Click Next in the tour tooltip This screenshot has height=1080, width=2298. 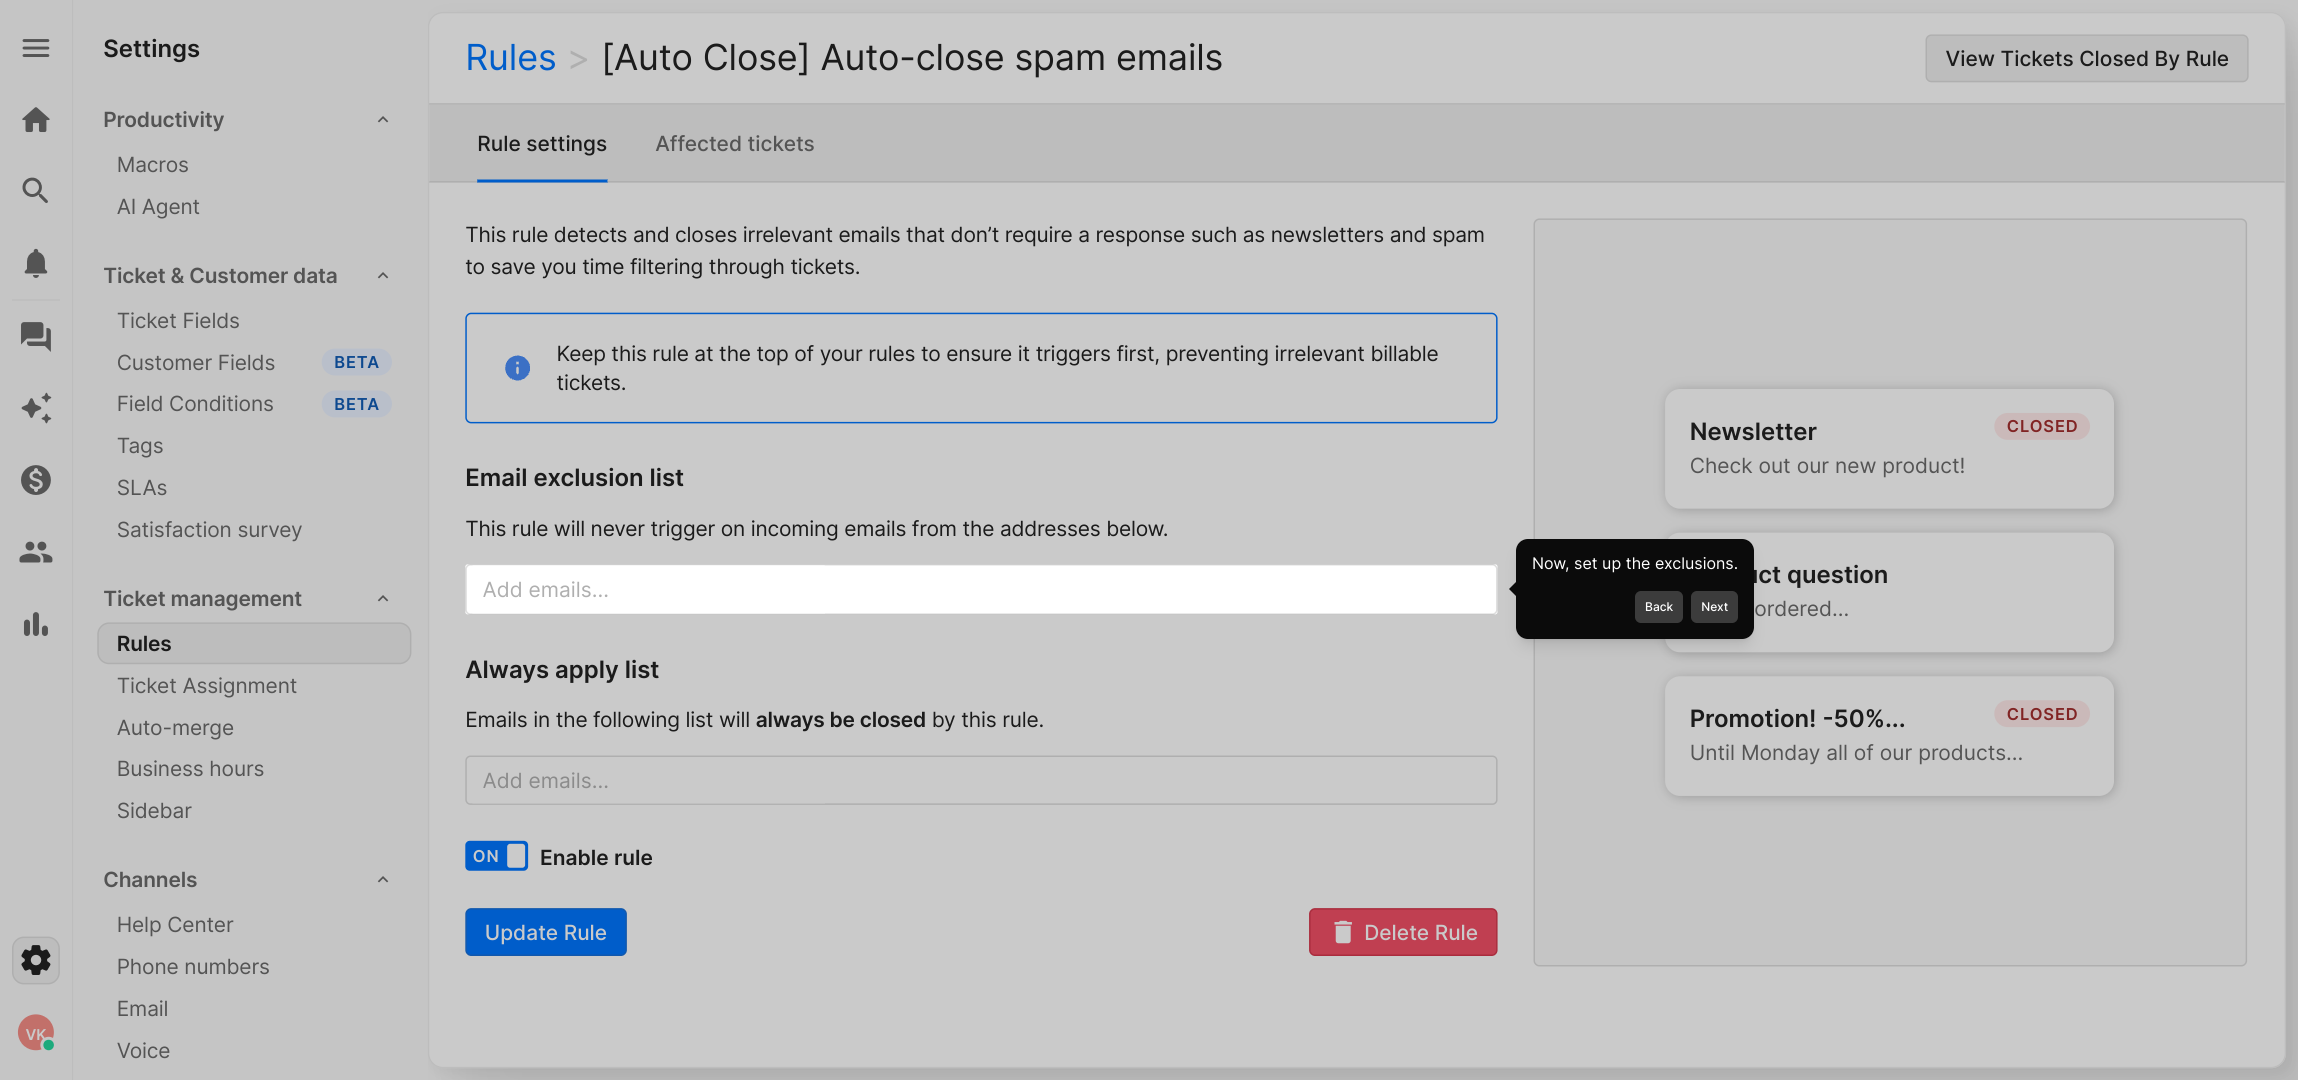tap(1714, 607)
